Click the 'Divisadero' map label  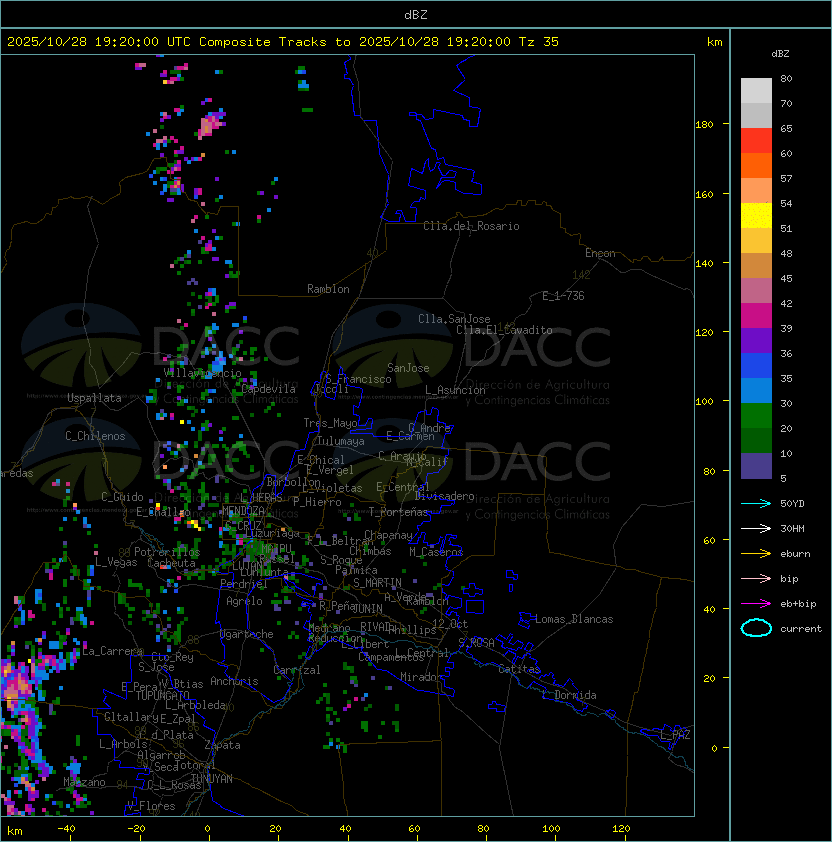pyautogui.click(x=445, y=496)
